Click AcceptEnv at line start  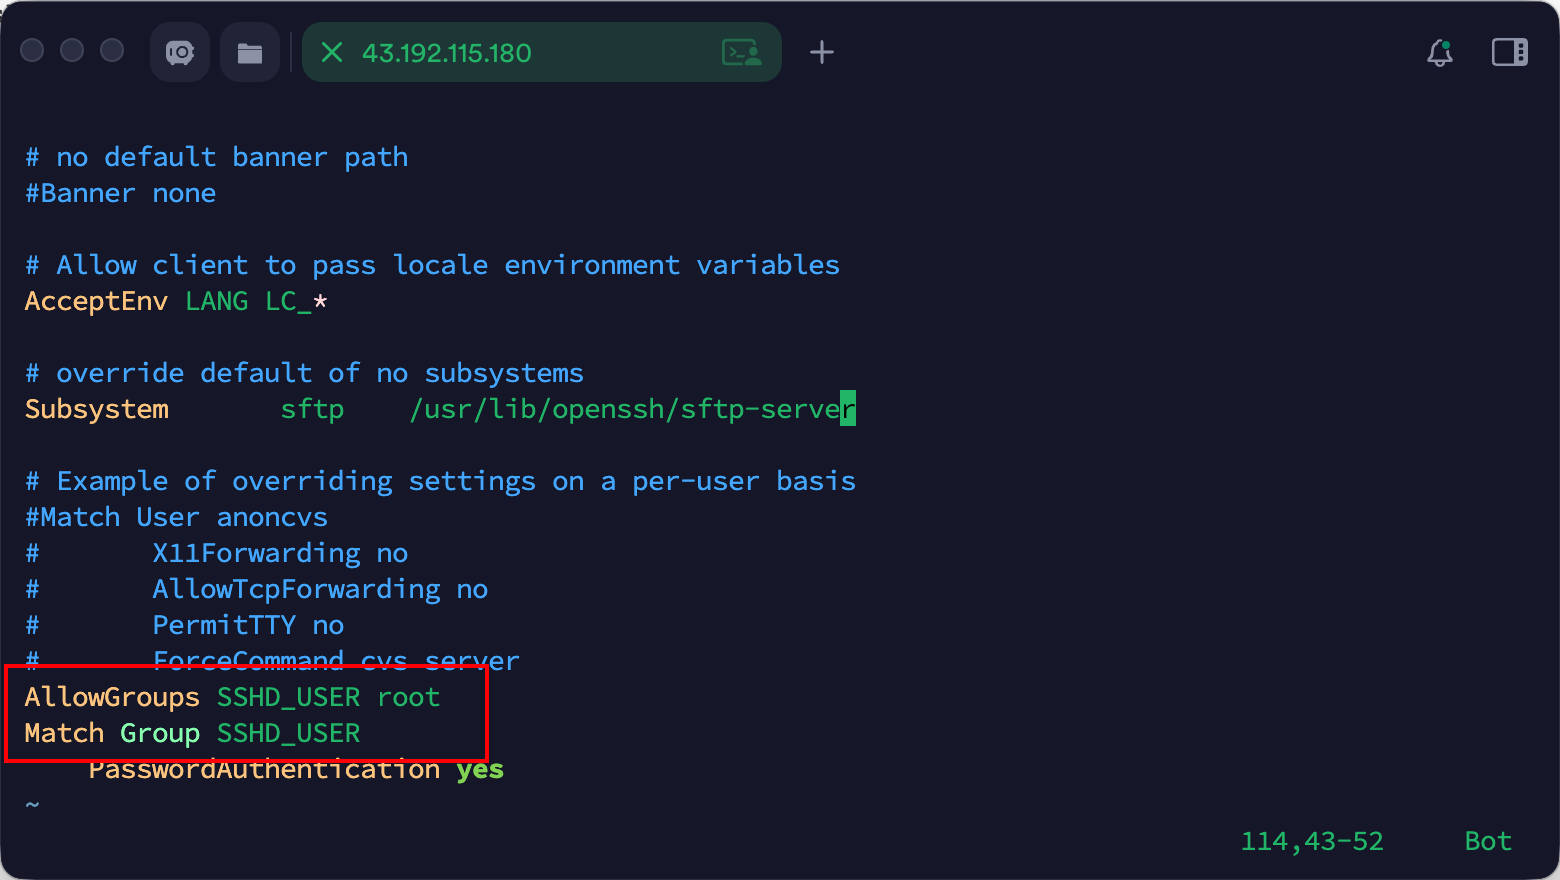click(x=96, y=302)
